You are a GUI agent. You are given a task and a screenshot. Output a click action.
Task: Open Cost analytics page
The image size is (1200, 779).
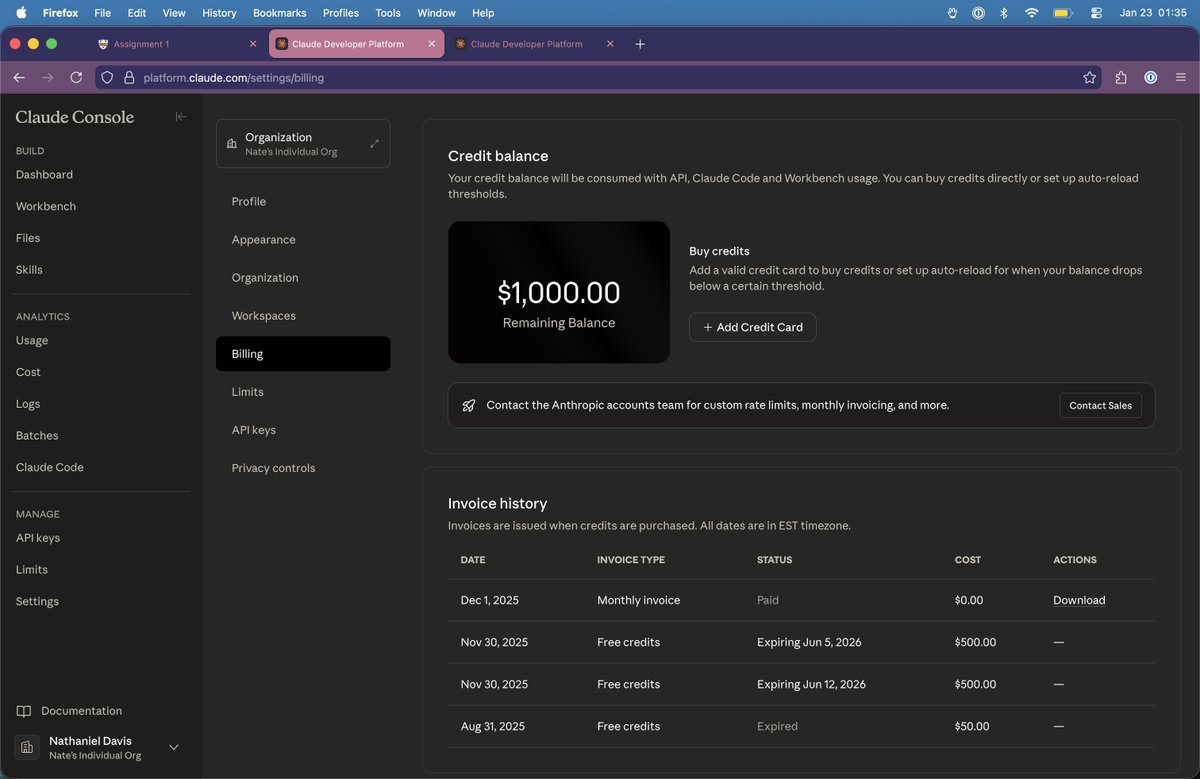click(28, 372)
